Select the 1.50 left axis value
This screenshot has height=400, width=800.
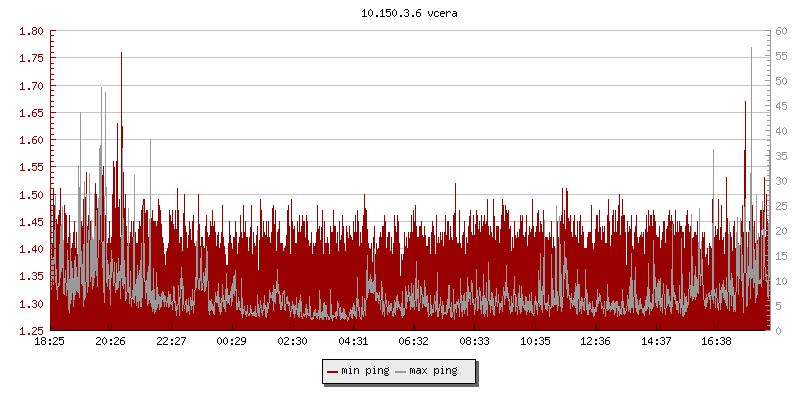(31, 194)
